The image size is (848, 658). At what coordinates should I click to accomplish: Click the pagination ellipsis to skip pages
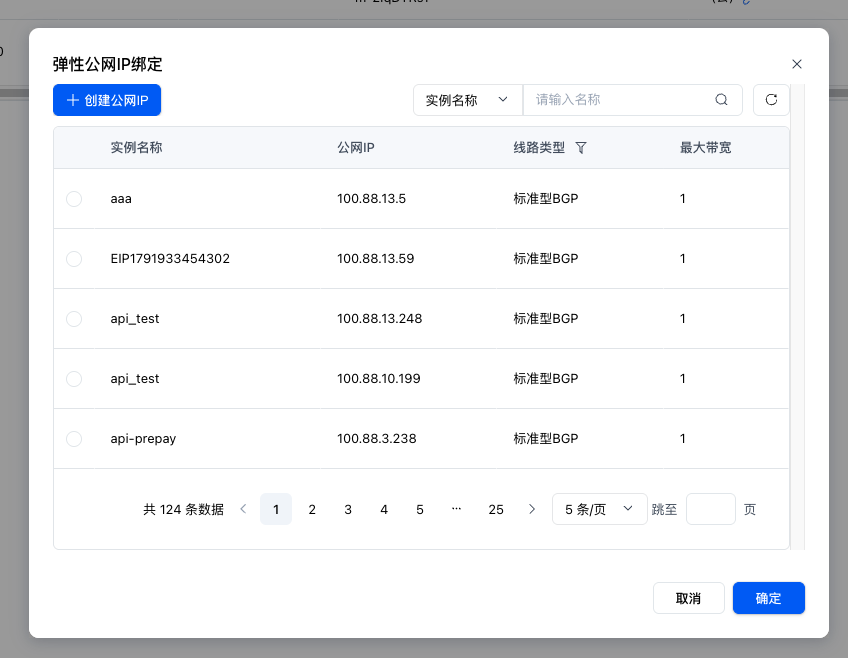point(456,509)
